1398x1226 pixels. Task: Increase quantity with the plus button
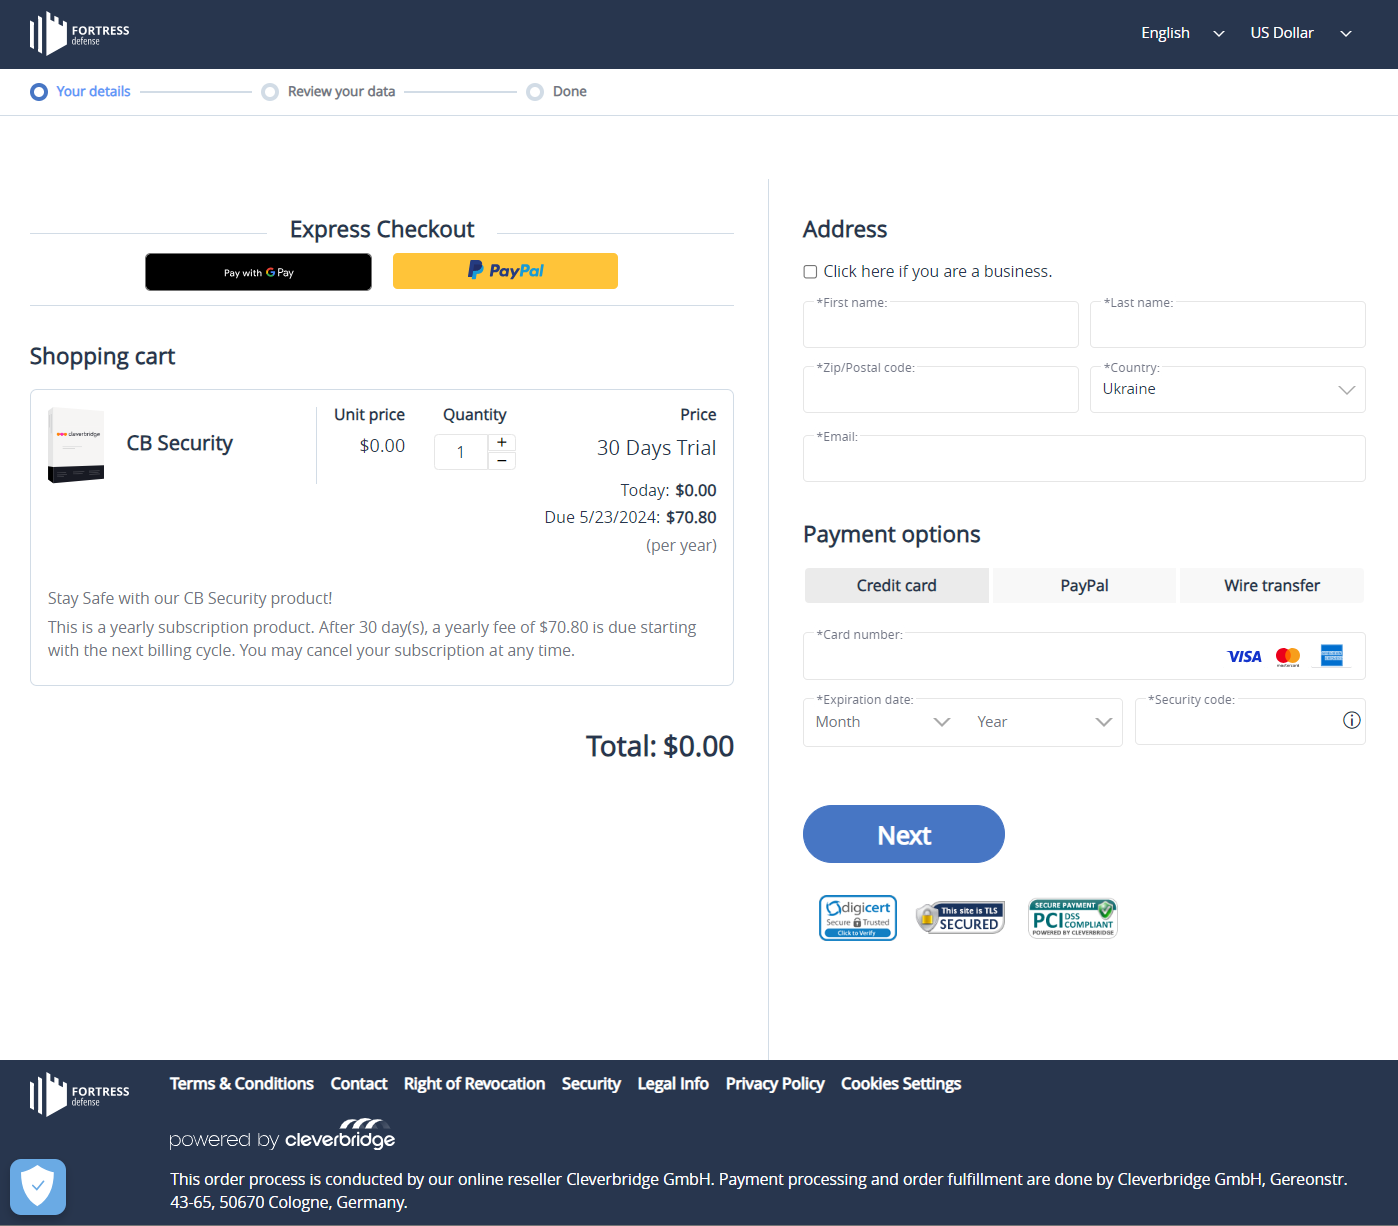502,442
